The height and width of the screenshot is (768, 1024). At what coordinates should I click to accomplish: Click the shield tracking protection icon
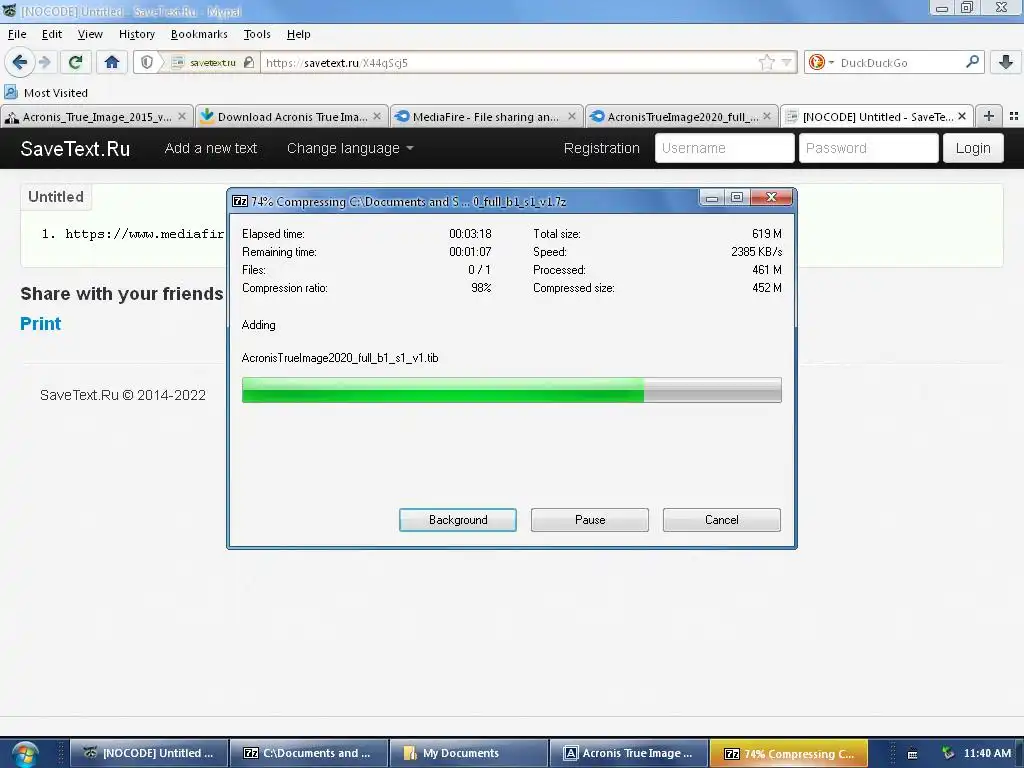[x=147, y=62]
